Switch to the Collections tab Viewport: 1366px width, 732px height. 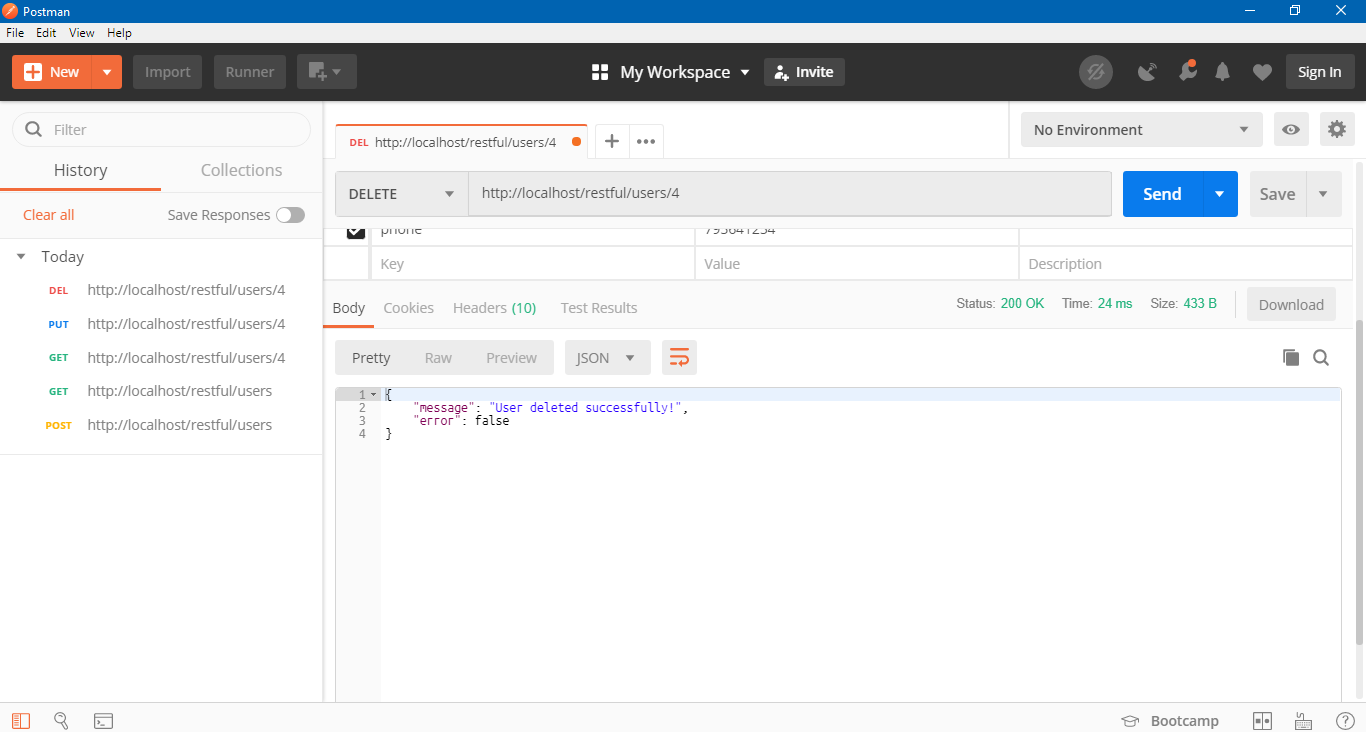(240, 170)
